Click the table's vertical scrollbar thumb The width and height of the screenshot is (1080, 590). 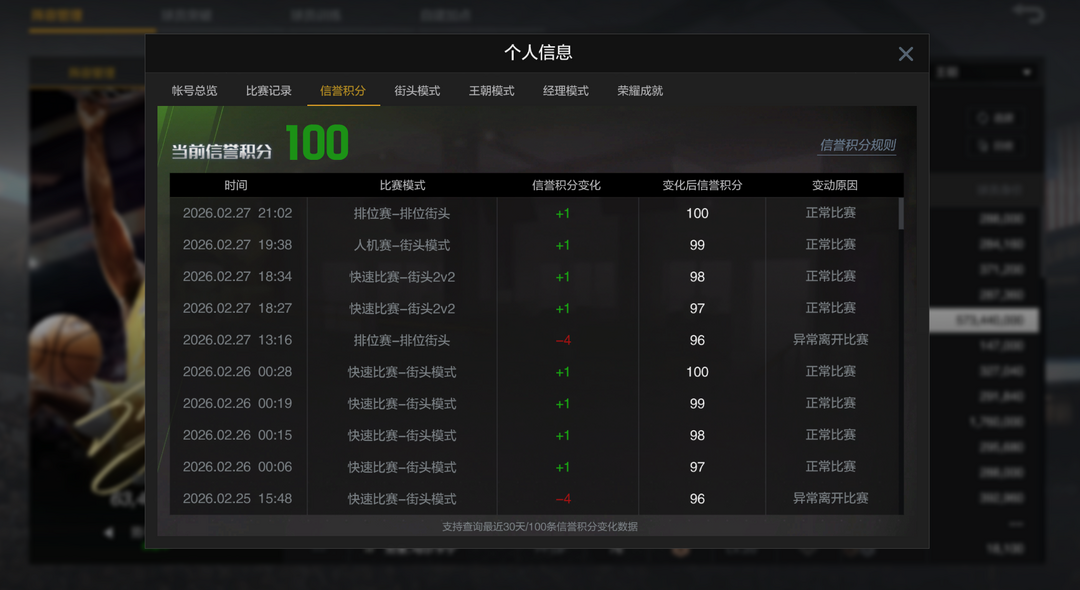(901, 214)
